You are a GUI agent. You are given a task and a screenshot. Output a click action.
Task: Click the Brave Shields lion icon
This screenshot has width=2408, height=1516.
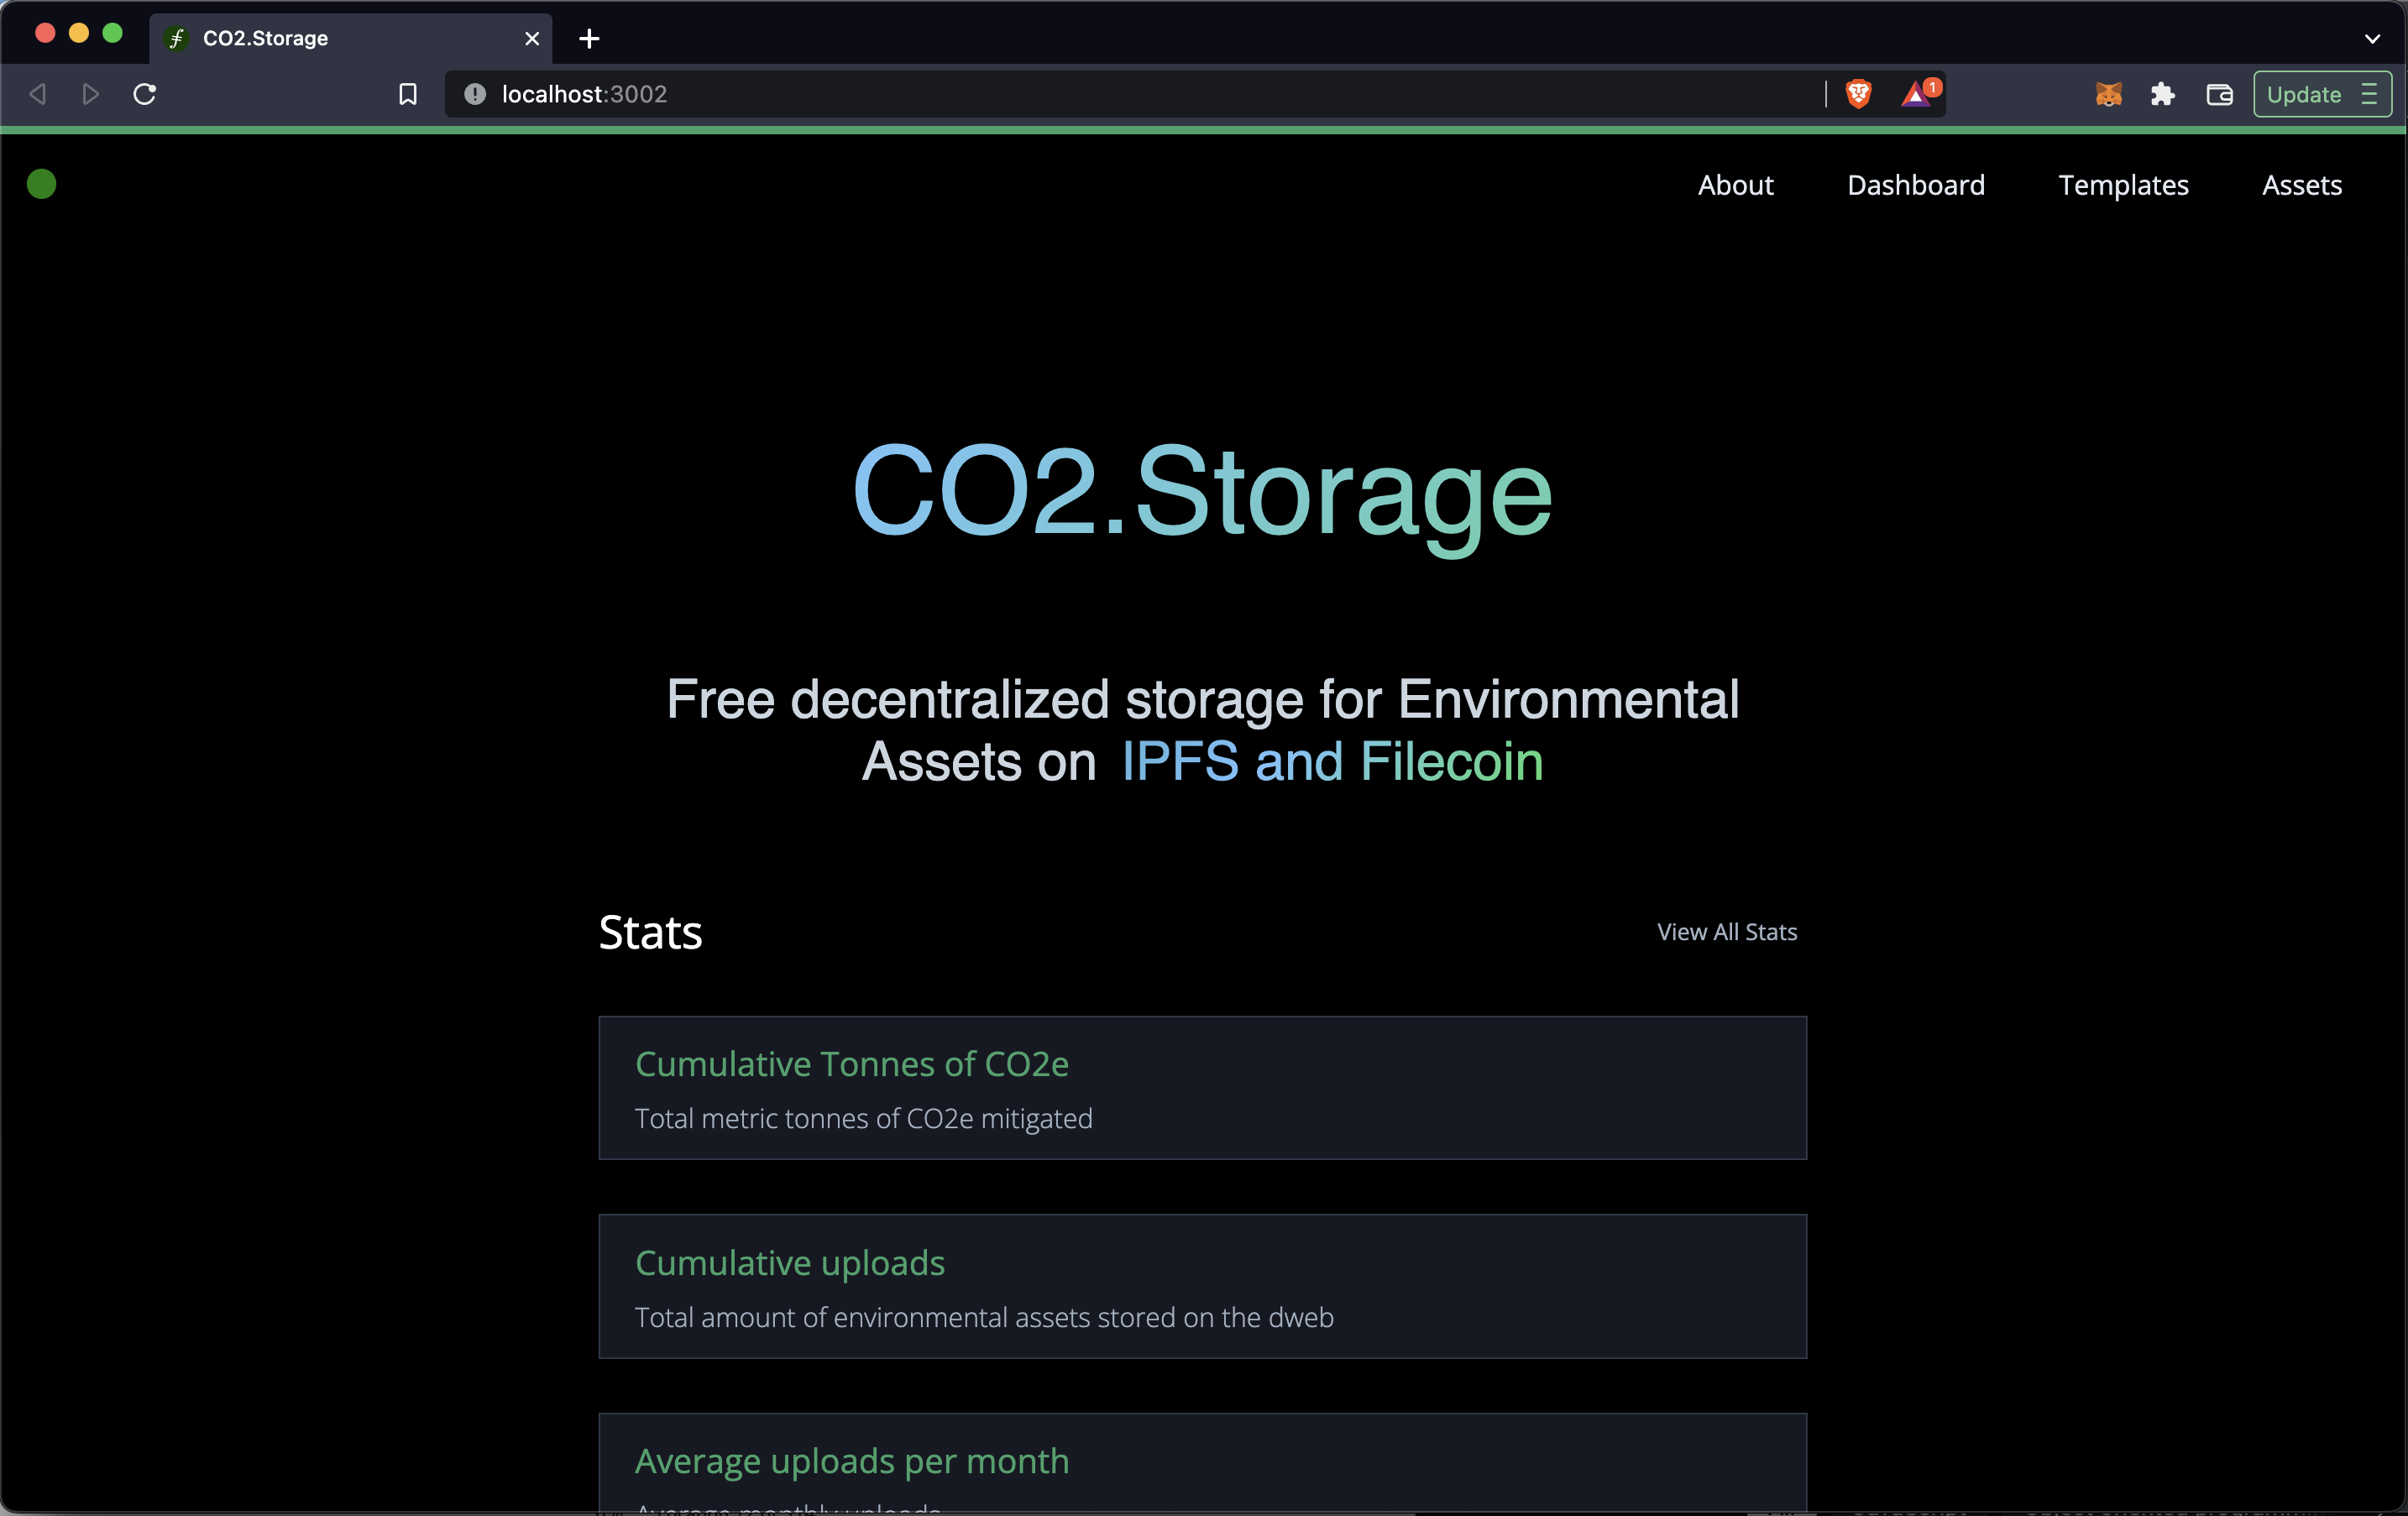click(1858, 94)
